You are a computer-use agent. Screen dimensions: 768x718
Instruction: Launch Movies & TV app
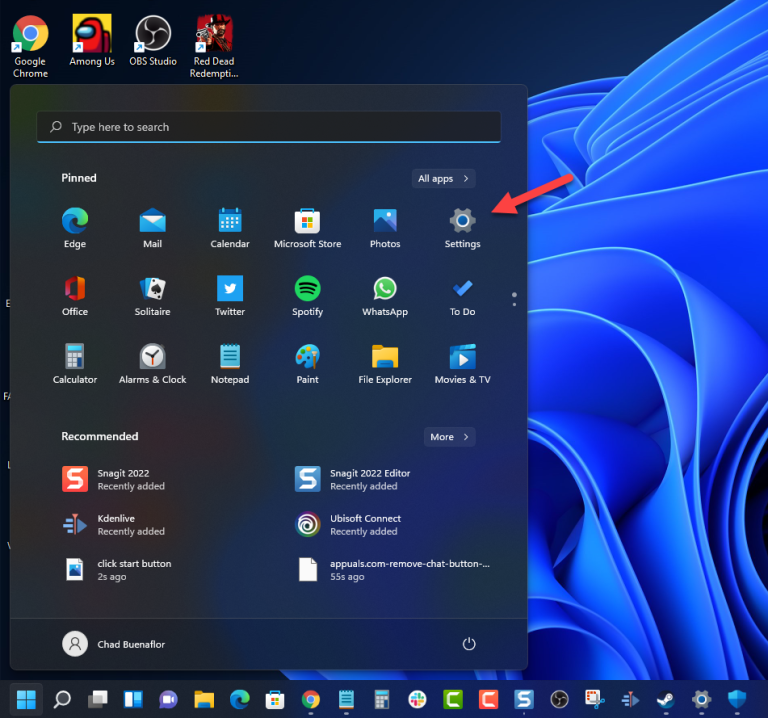462,364
